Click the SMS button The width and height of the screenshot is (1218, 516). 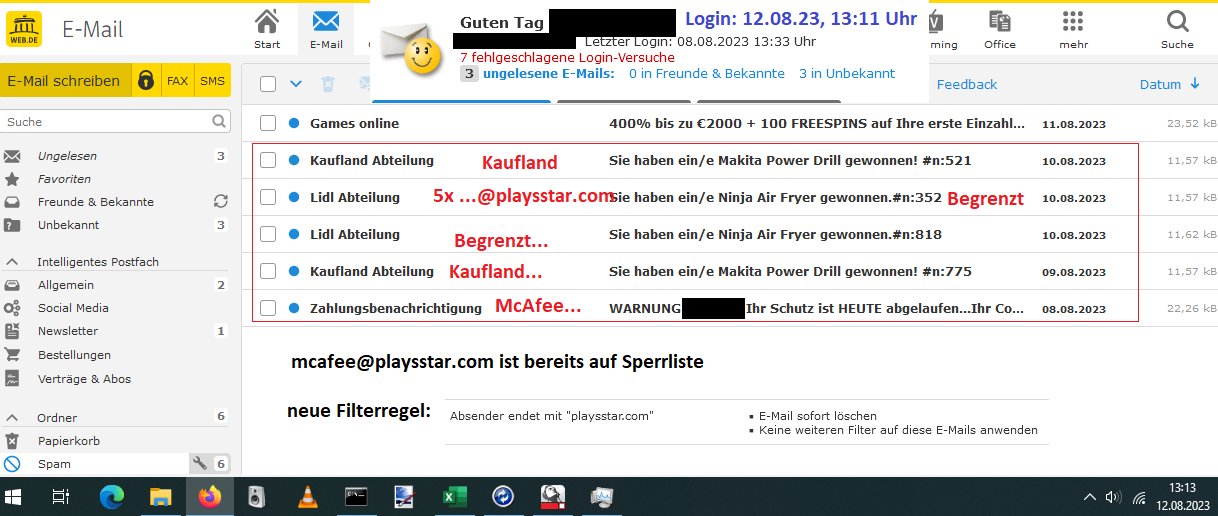click(x=212, y=81)
